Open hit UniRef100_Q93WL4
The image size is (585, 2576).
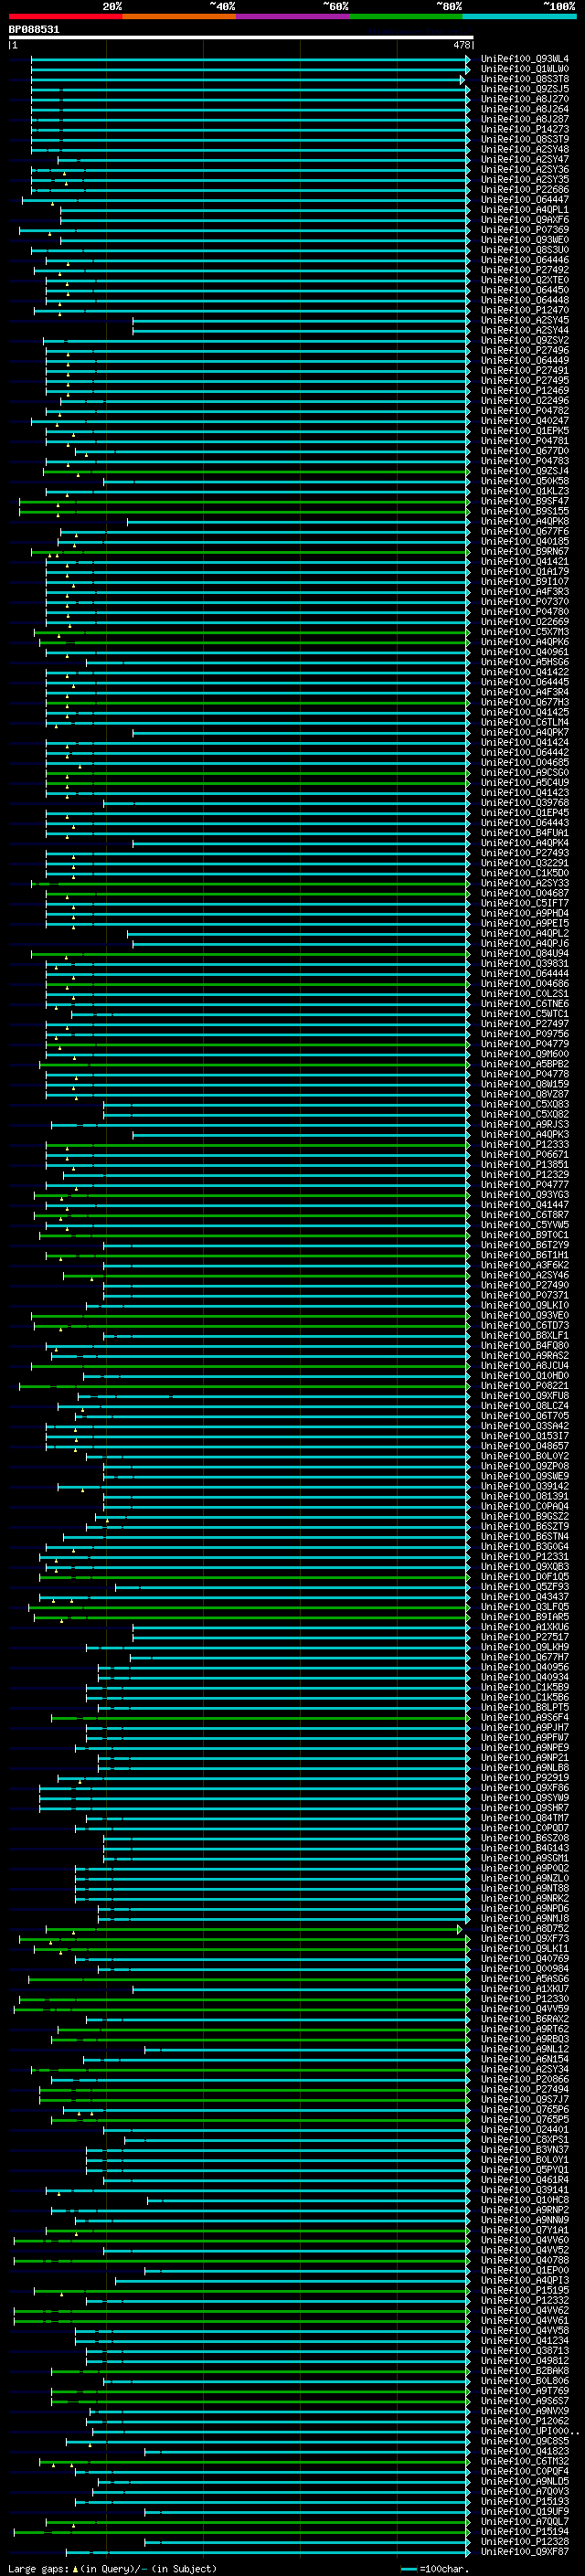click(525, 59)
